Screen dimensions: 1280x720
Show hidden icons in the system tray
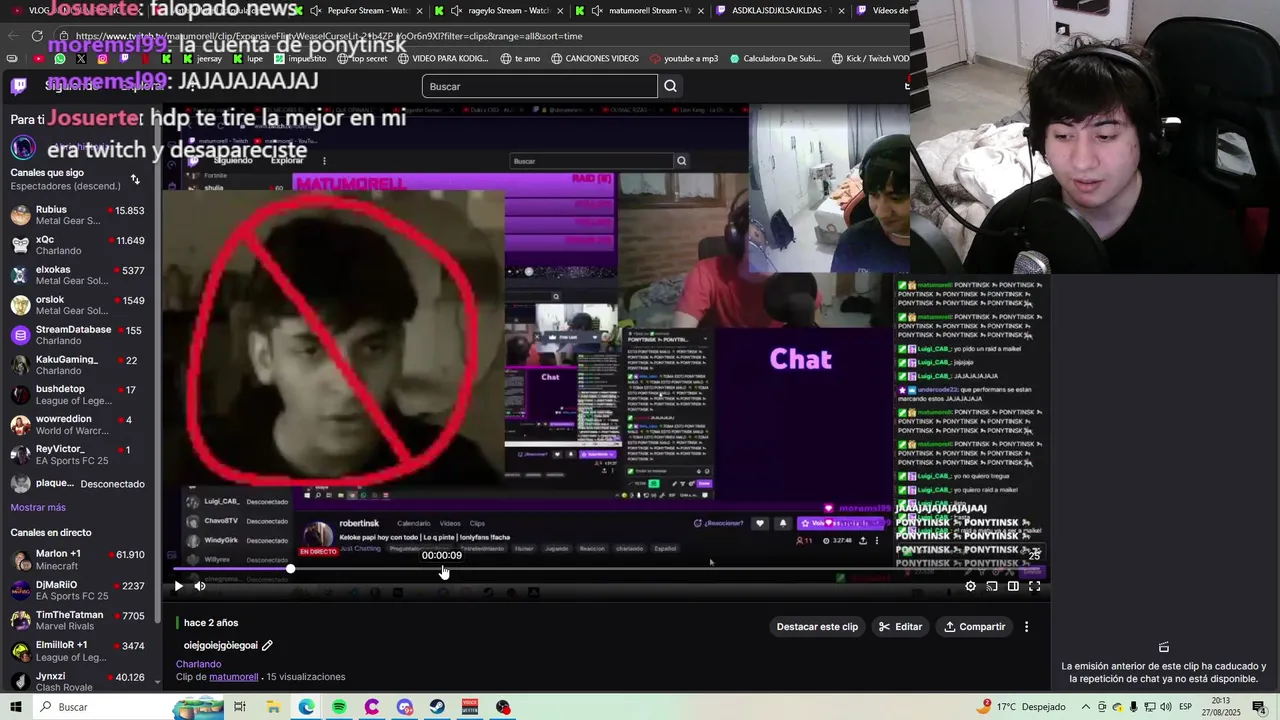coord(1086,707)
